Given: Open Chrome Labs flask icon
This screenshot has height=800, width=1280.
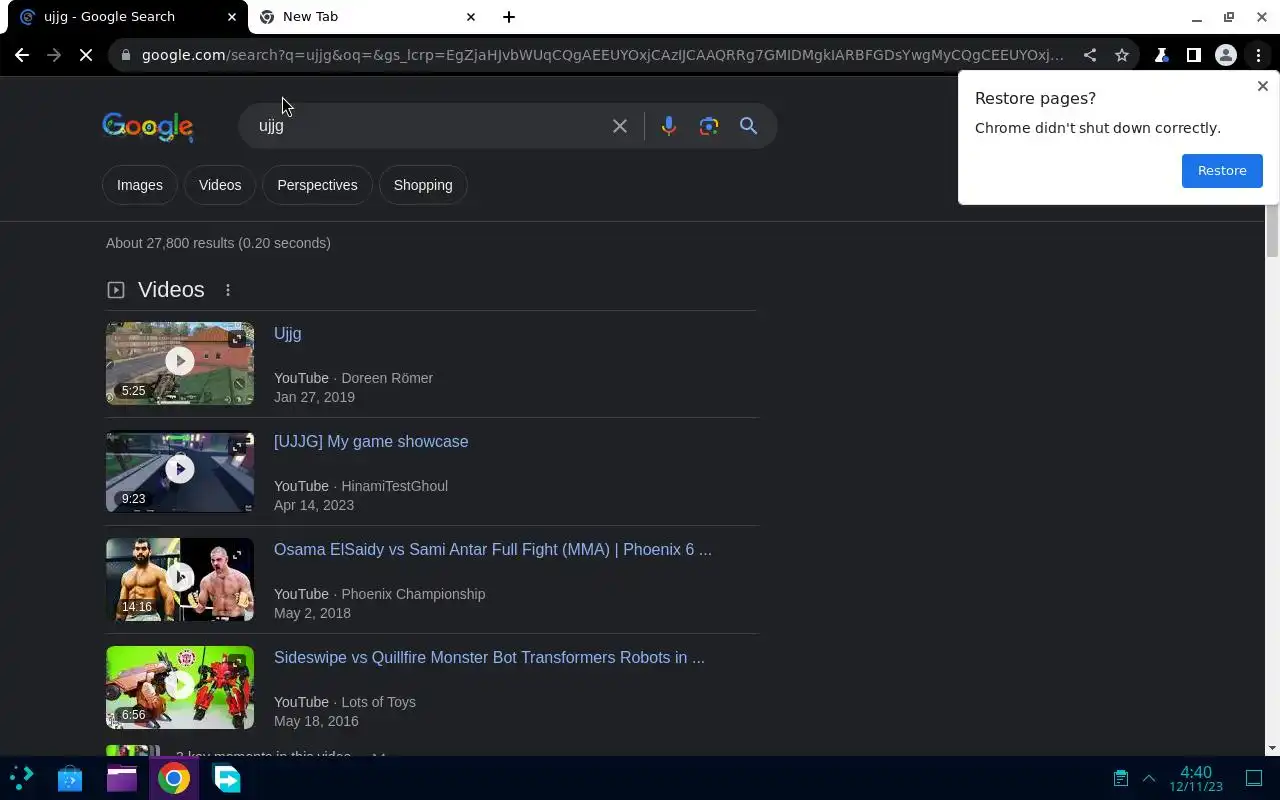Looking at the screenshot, I should click(1161, 55).
